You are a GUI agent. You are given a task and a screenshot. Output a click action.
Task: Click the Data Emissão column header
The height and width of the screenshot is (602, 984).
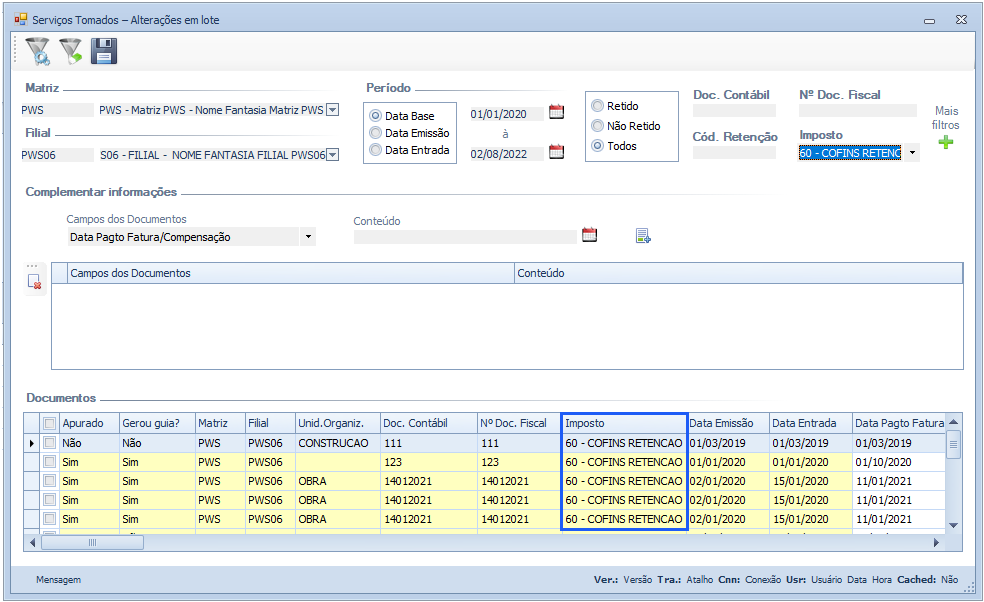tap(727, 423)
